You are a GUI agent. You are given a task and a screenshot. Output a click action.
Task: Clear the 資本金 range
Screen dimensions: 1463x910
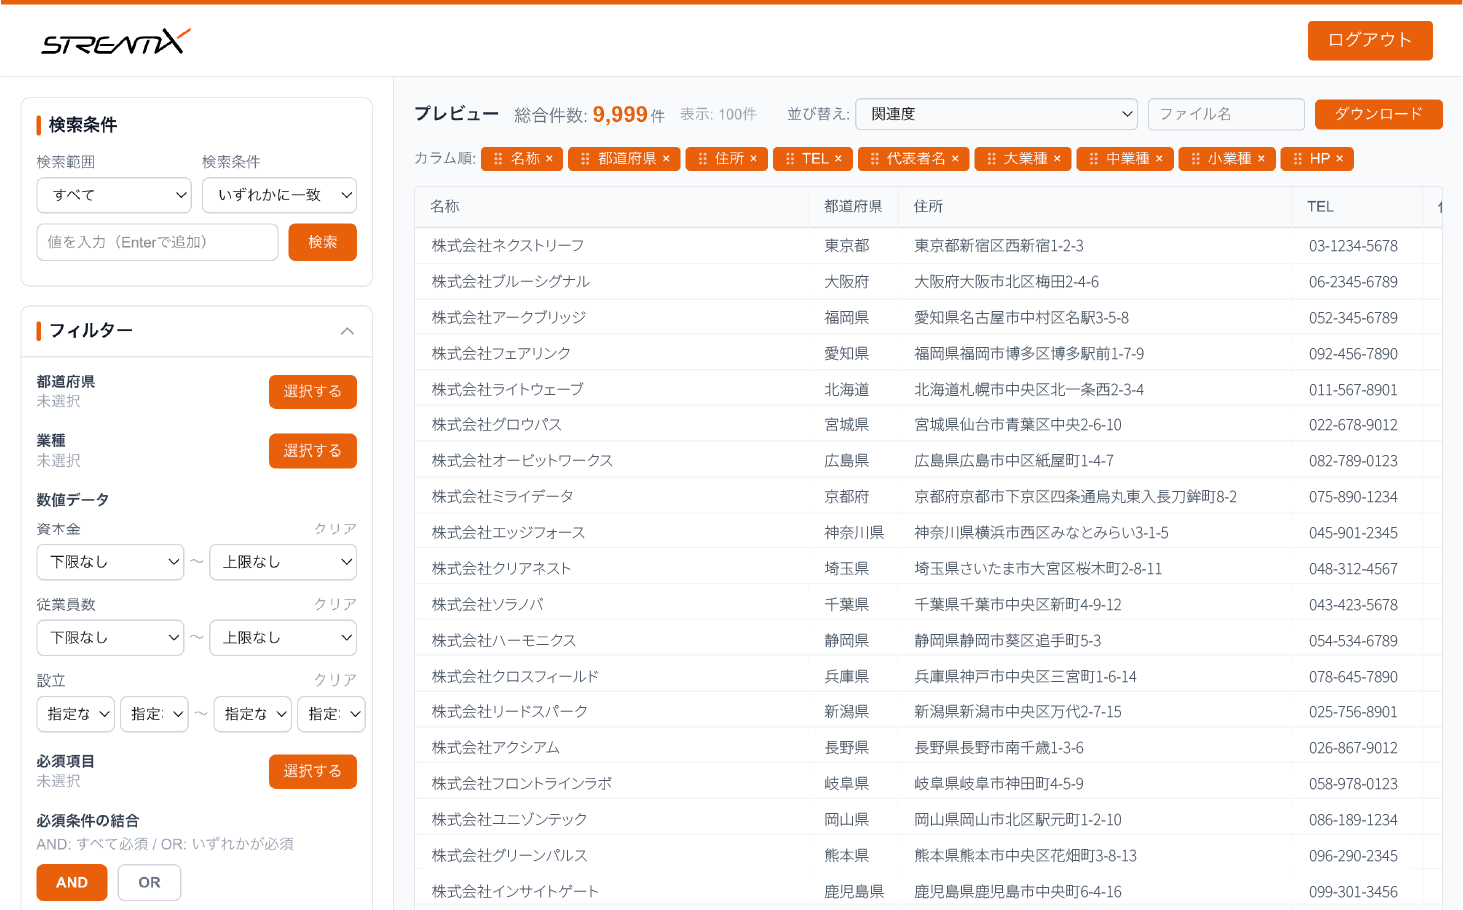[335, 529]
